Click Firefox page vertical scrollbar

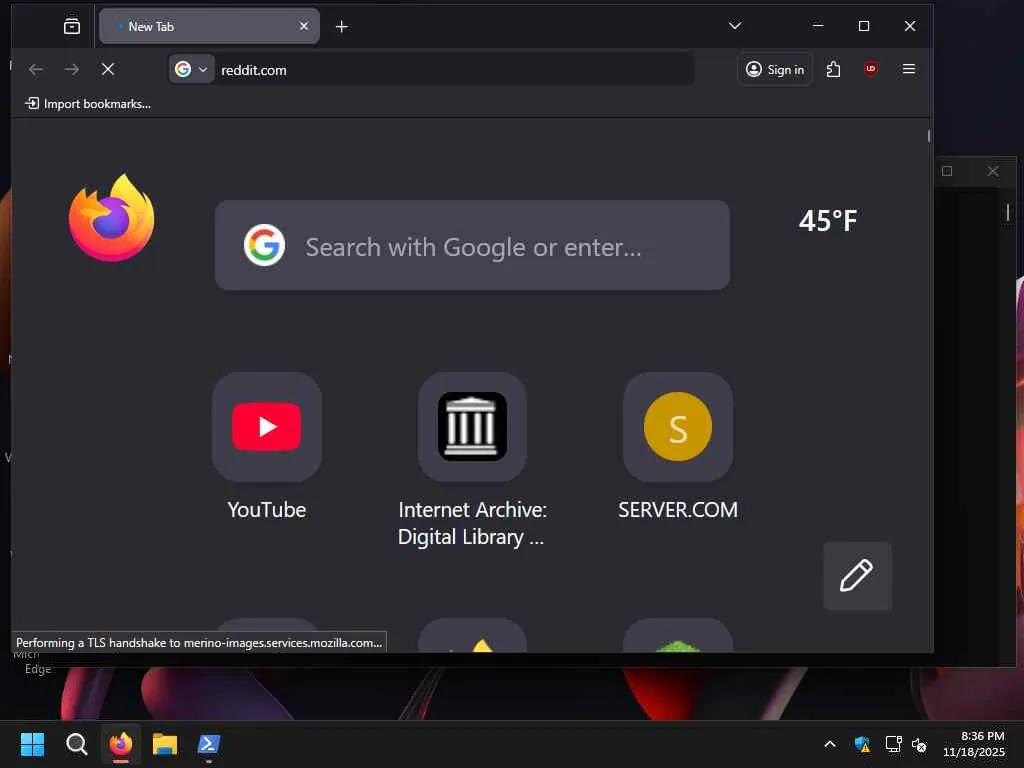click(929, 136)
